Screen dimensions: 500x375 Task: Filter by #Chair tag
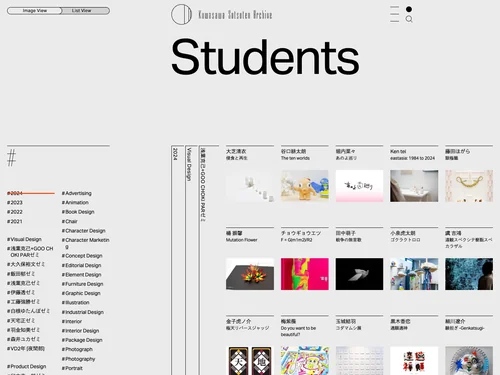tap(69, 221)
